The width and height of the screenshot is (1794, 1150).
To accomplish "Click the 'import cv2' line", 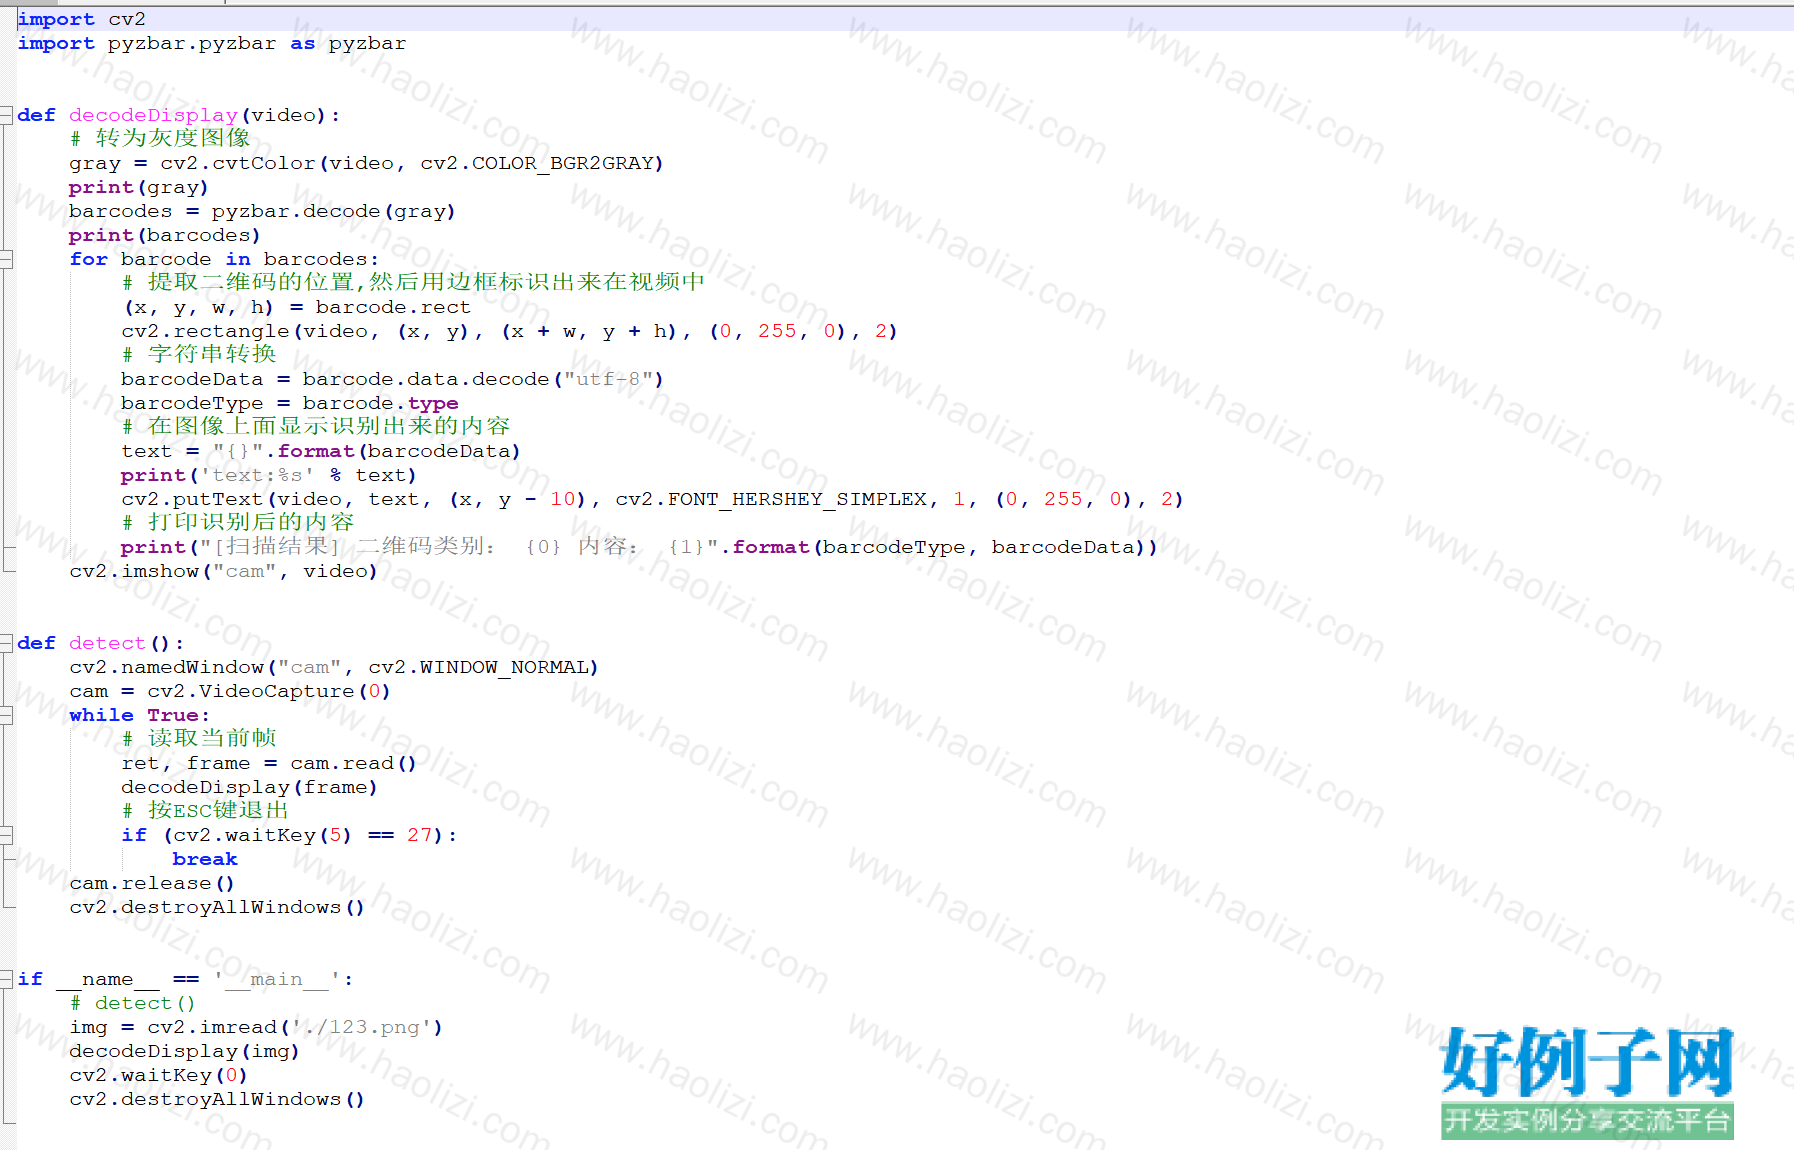I will pyautogui.click(x=82, y=19).
